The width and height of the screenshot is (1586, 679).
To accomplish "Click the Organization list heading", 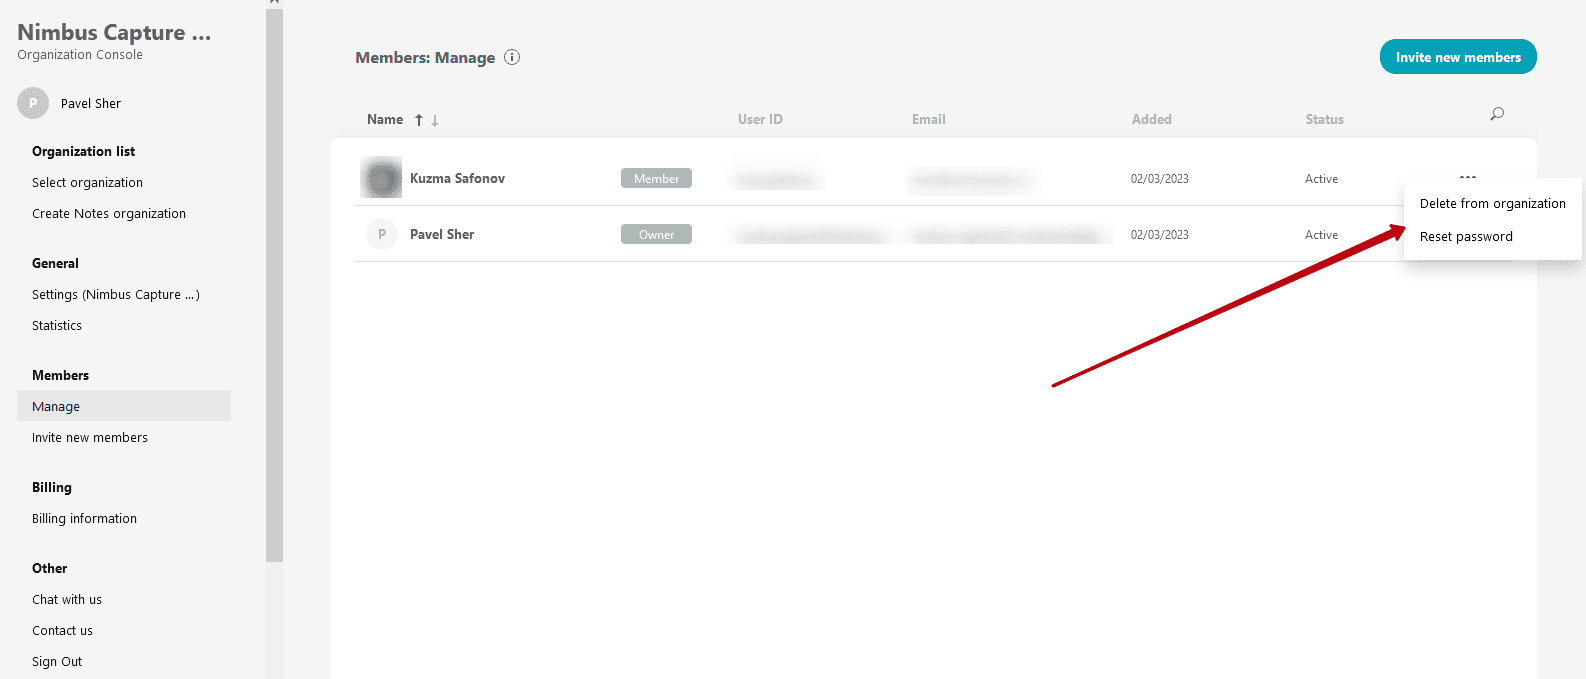I will coord(83,151).
